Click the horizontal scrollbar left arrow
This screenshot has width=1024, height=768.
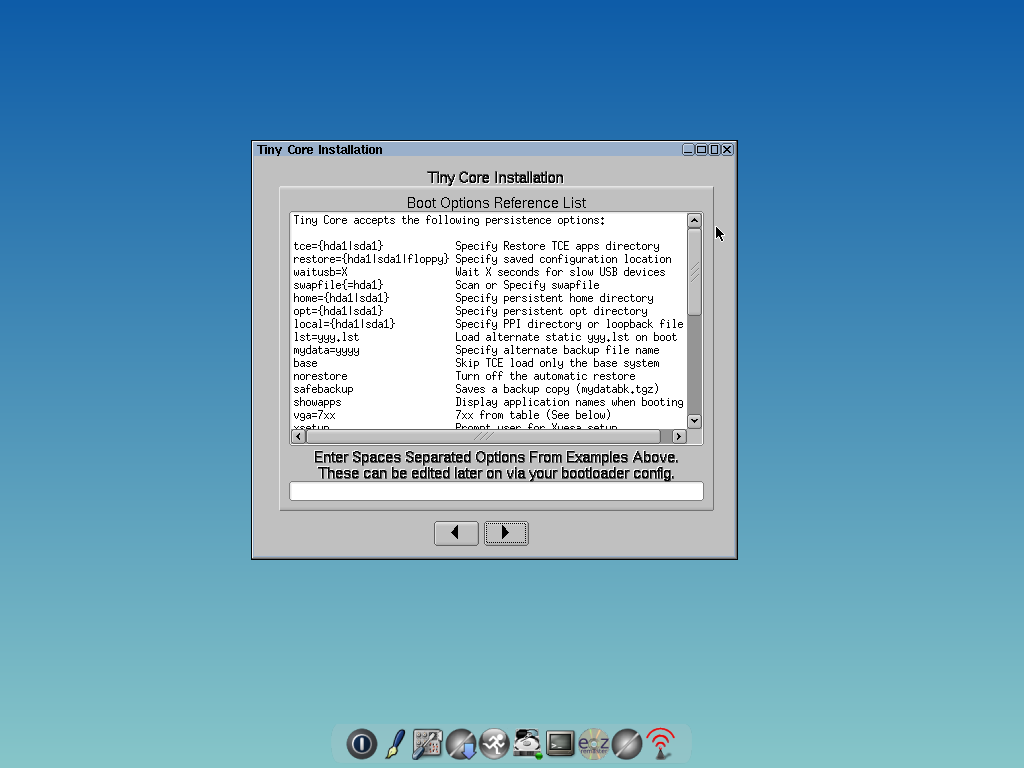[x=296, y=436]
